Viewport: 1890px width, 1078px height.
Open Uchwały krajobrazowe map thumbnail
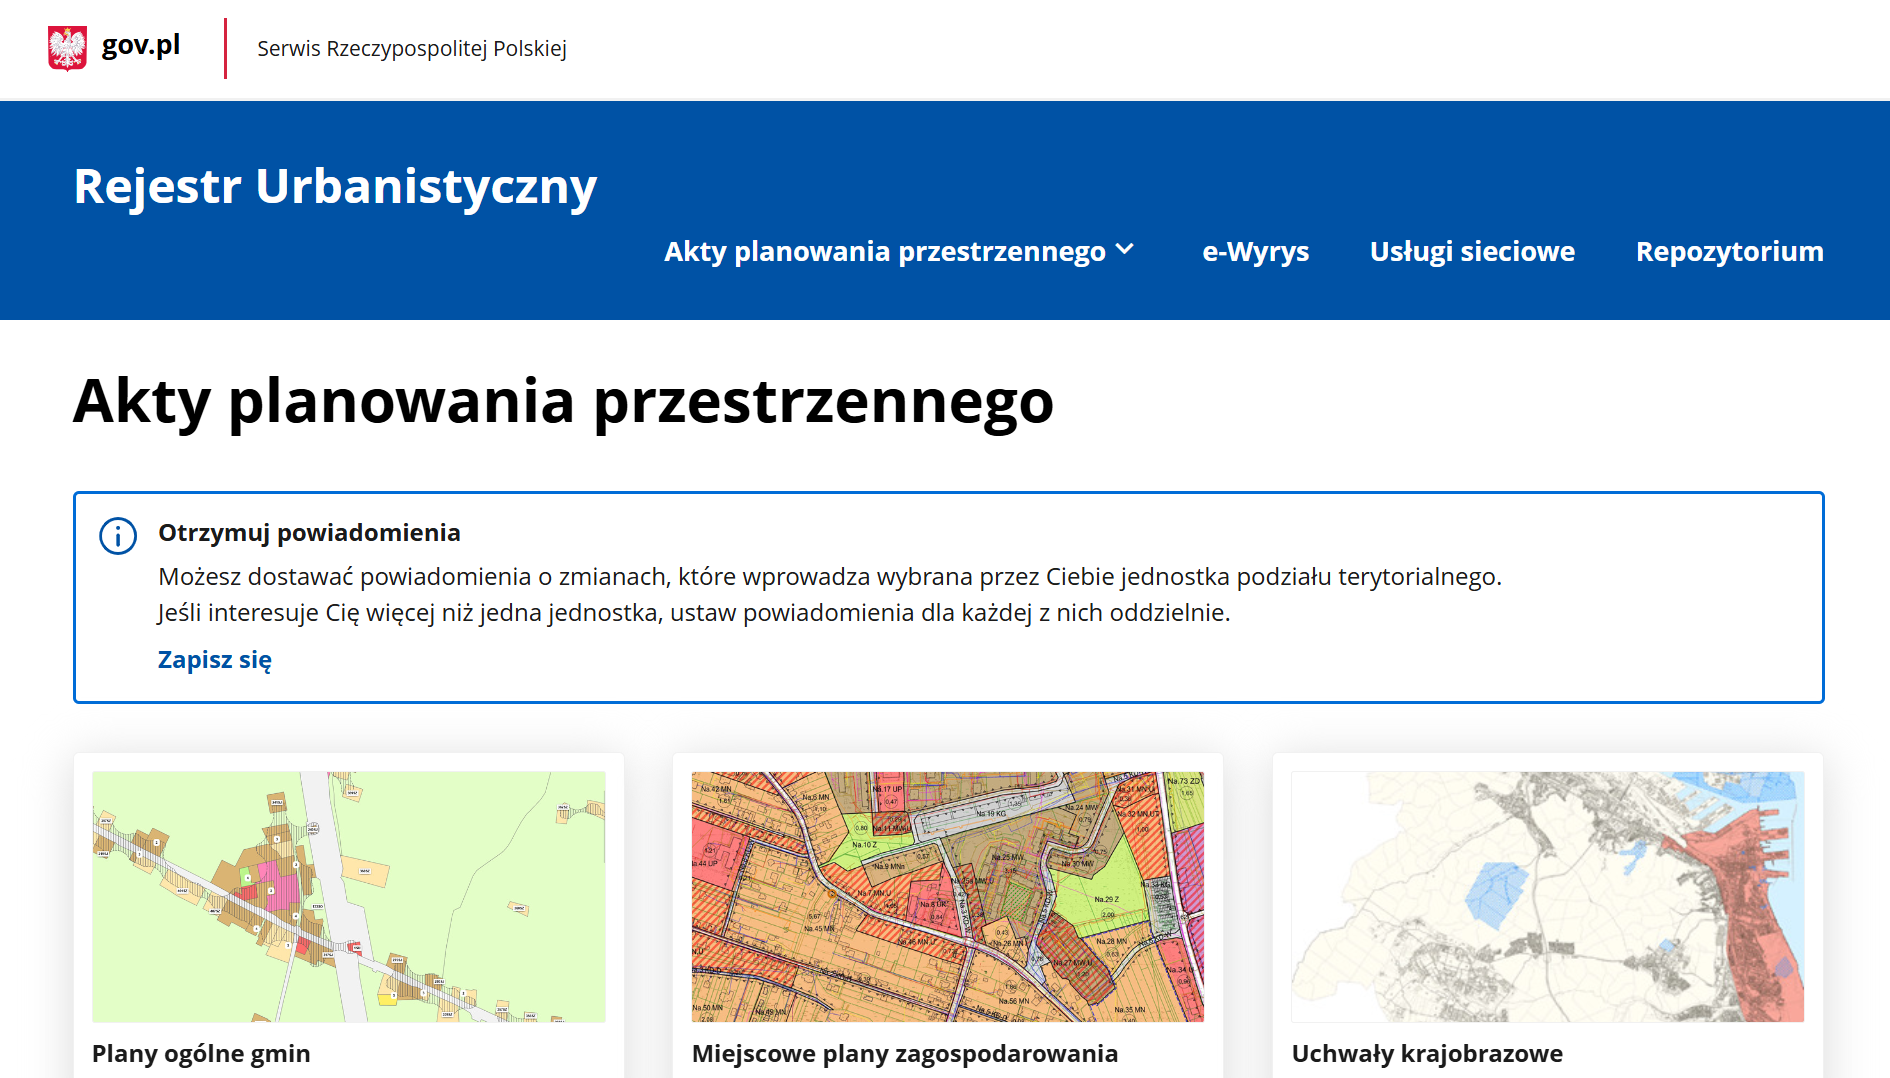point(1548,896)
